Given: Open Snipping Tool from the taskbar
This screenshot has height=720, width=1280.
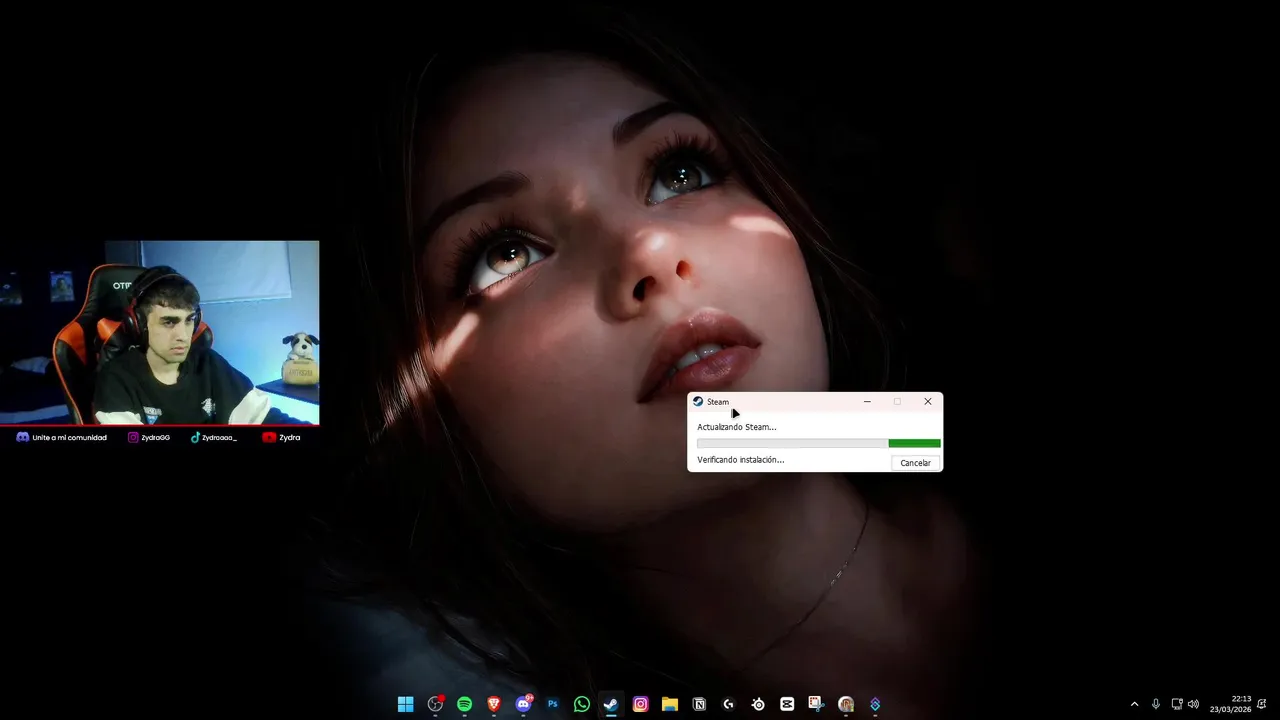Looking at the screenshot, I should [x=816, y=704].
